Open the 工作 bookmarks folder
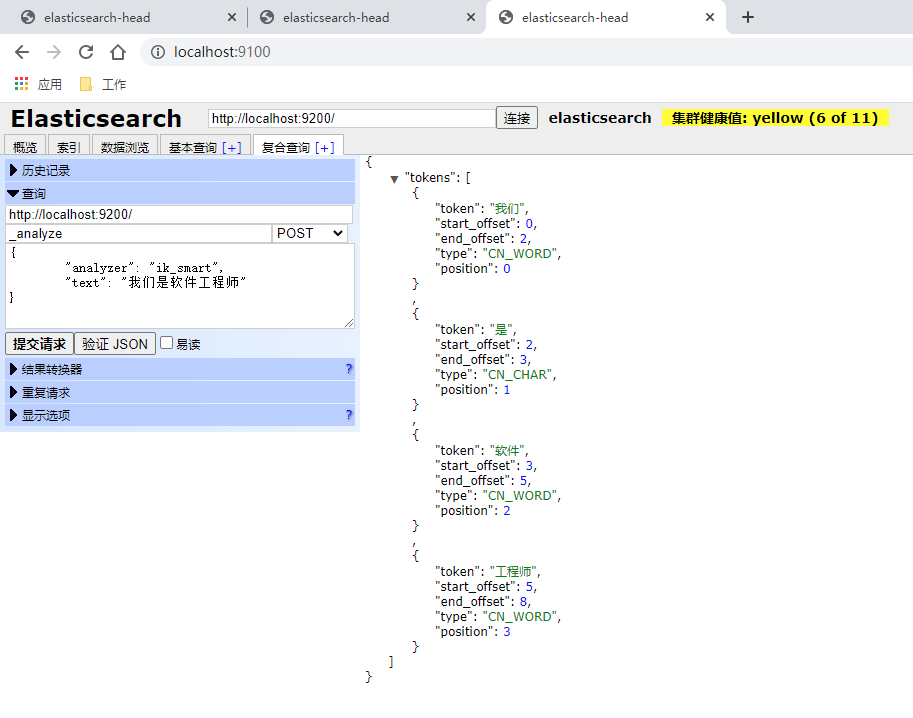 coord(105,83)
